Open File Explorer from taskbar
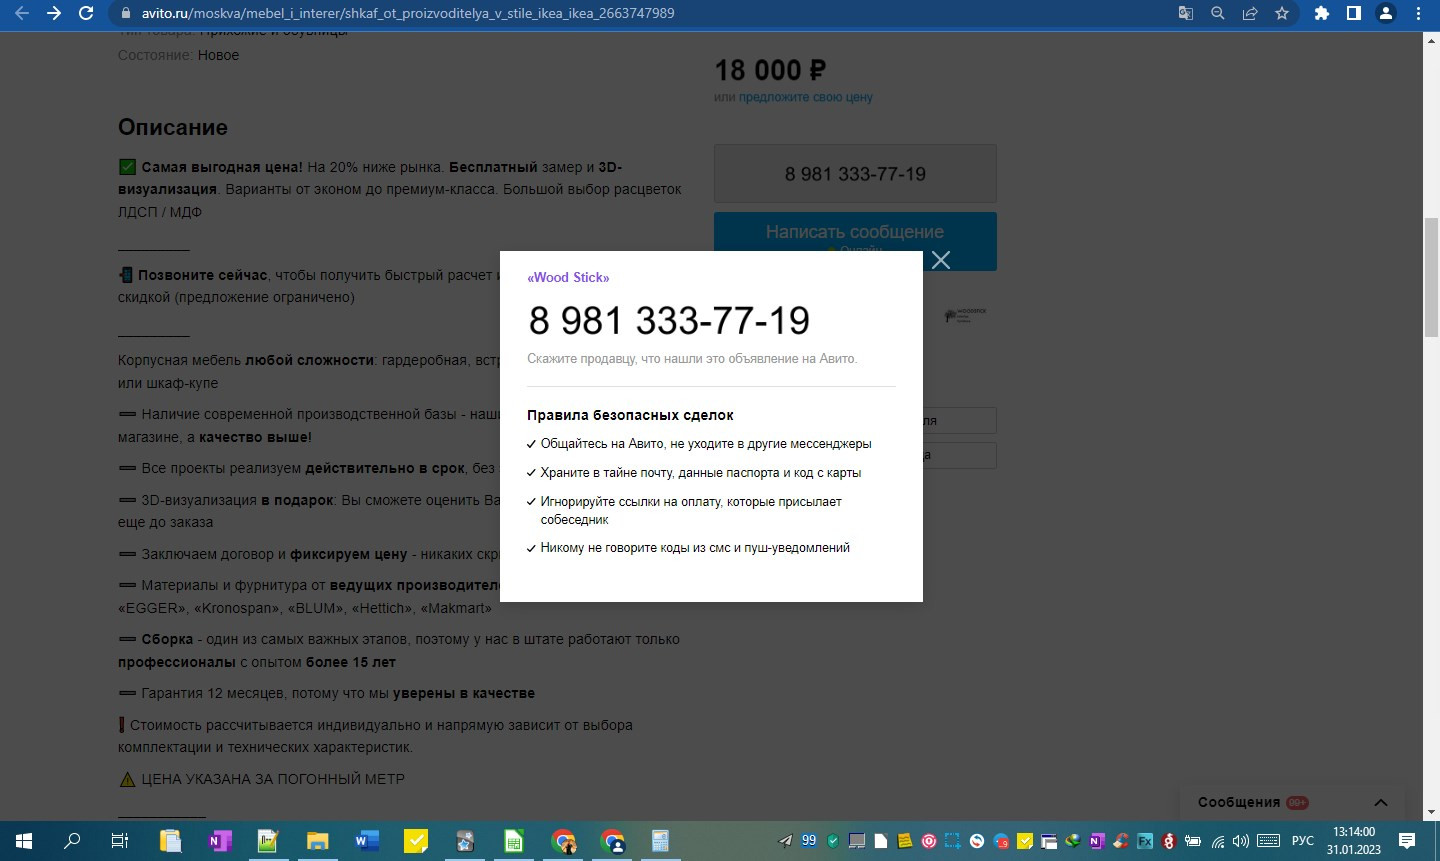The height and width of the screenshot is (861, 1440). [x=317, y=841]
